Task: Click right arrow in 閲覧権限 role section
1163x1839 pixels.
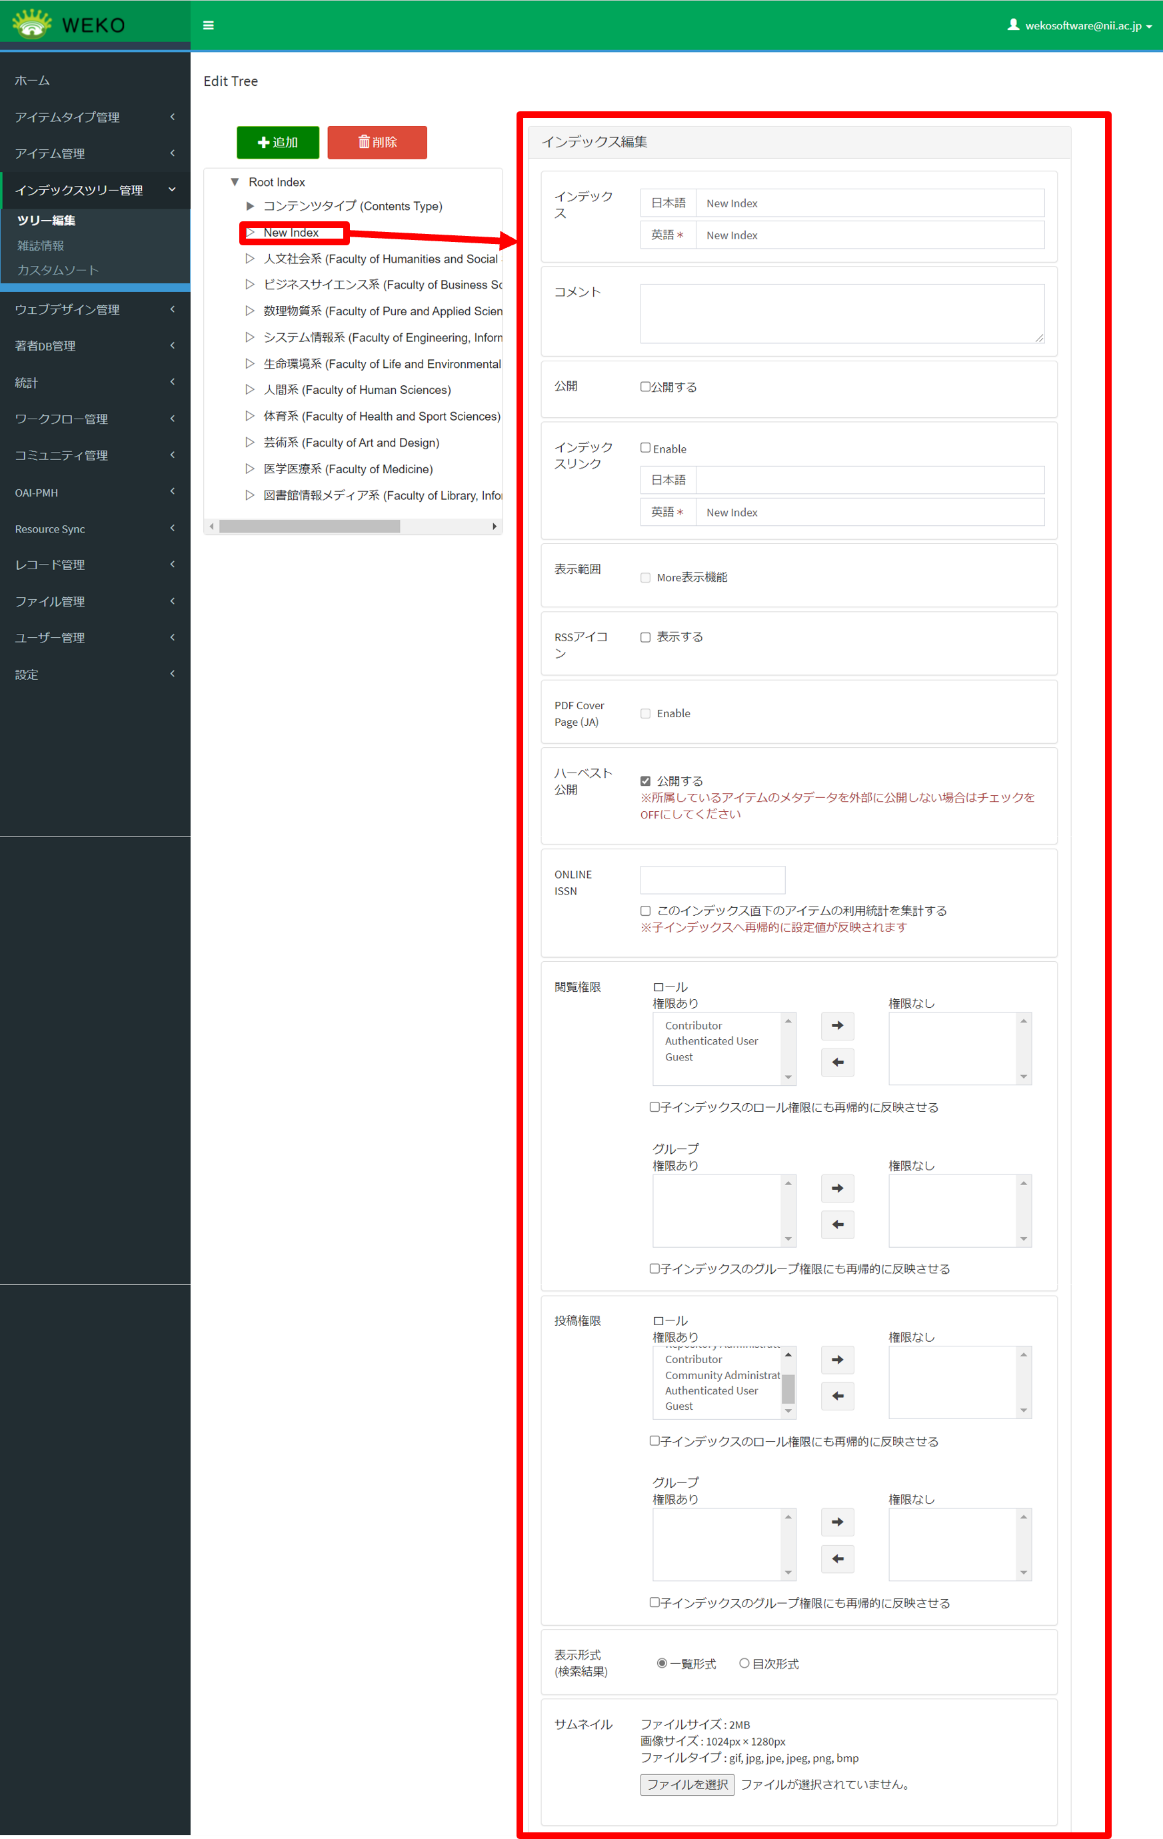Action: [837, 1026]
